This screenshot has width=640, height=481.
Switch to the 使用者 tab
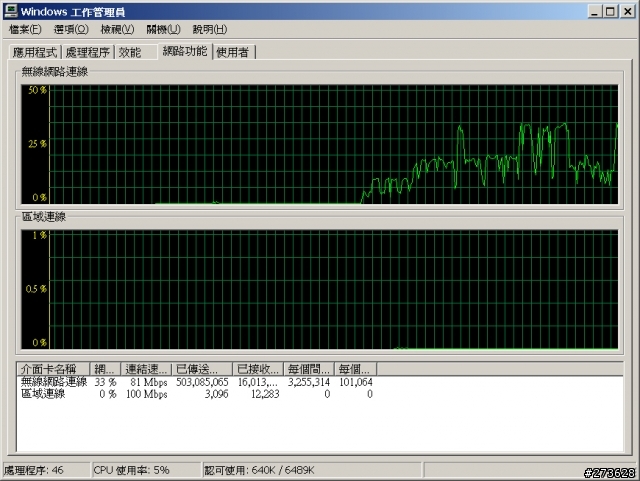(x=234, y=52)
